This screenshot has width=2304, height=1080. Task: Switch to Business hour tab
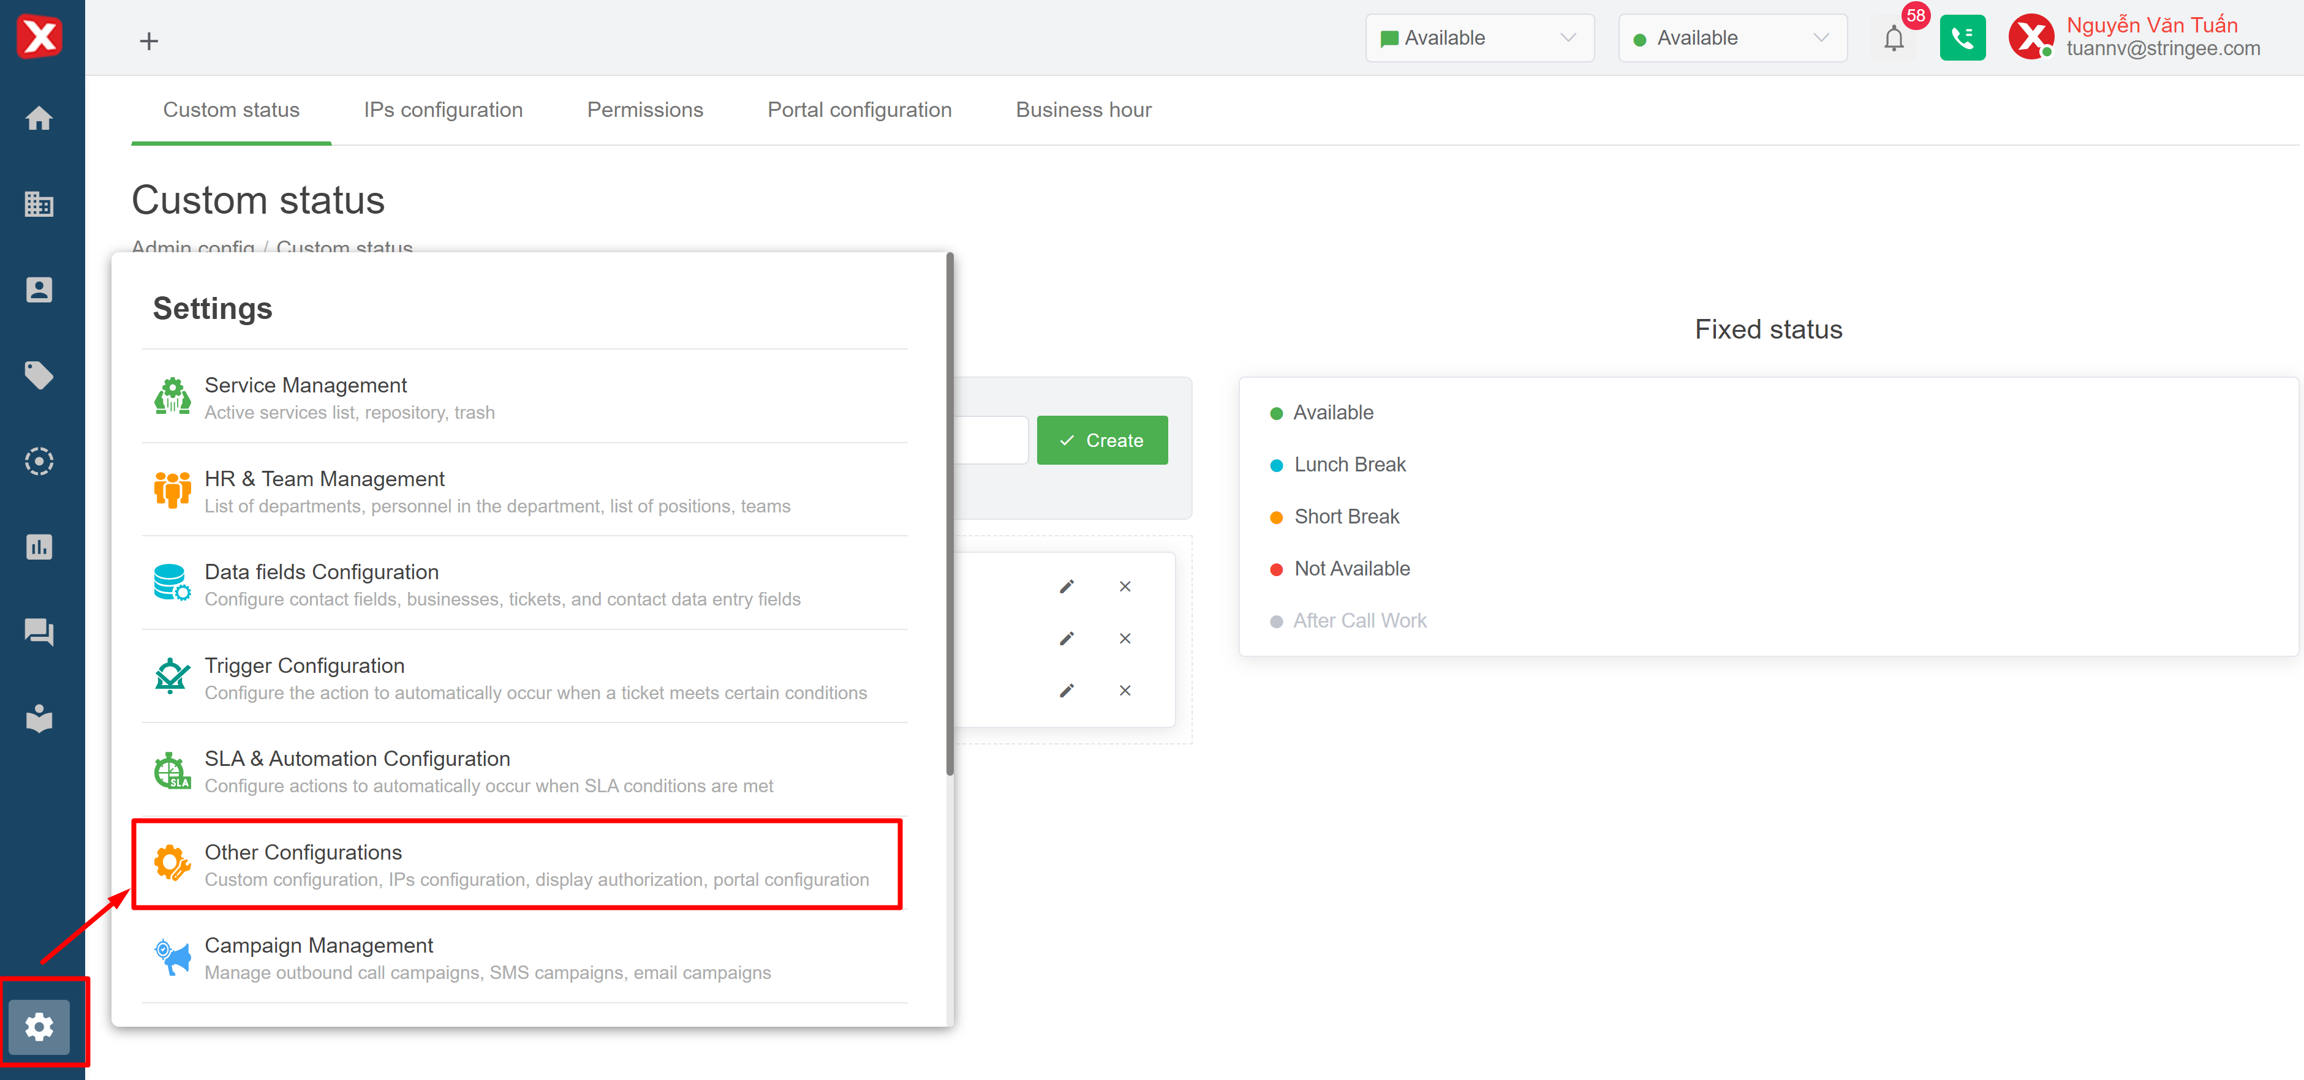pos(1083,110)
